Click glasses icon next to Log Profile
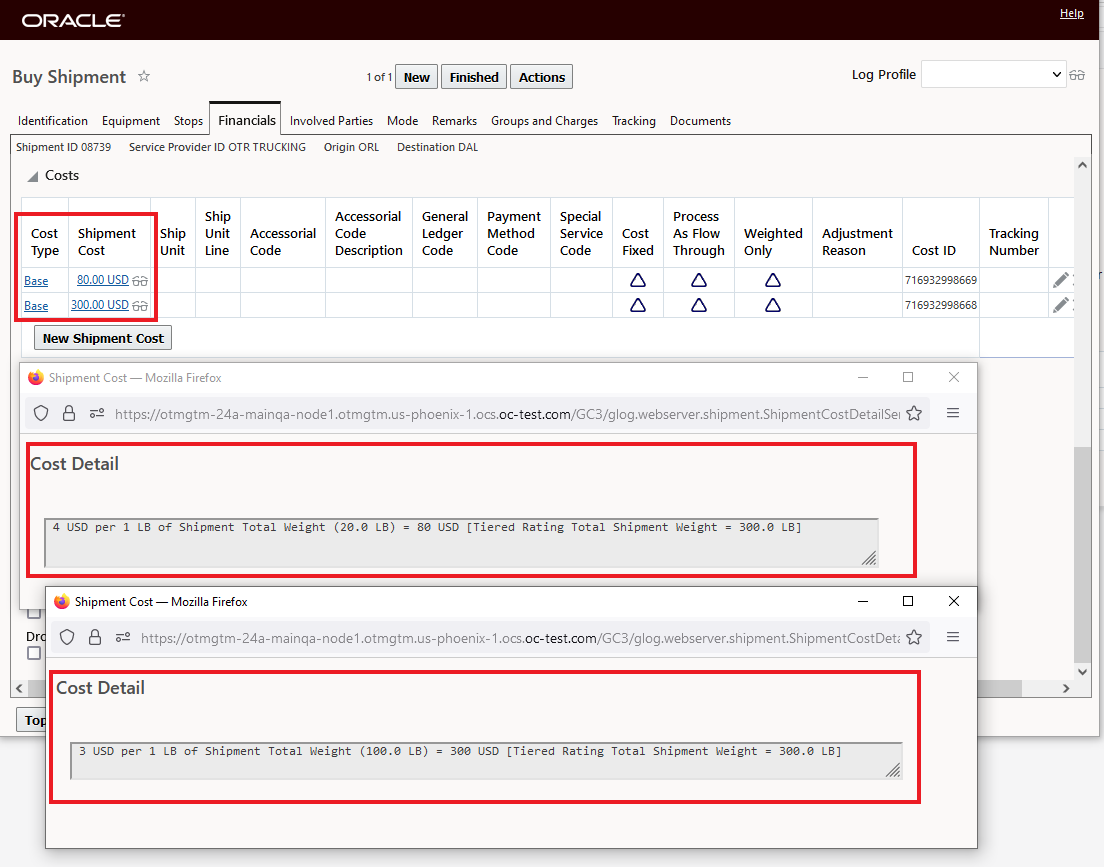1104x867 pixels. (x=1077, y=75)
